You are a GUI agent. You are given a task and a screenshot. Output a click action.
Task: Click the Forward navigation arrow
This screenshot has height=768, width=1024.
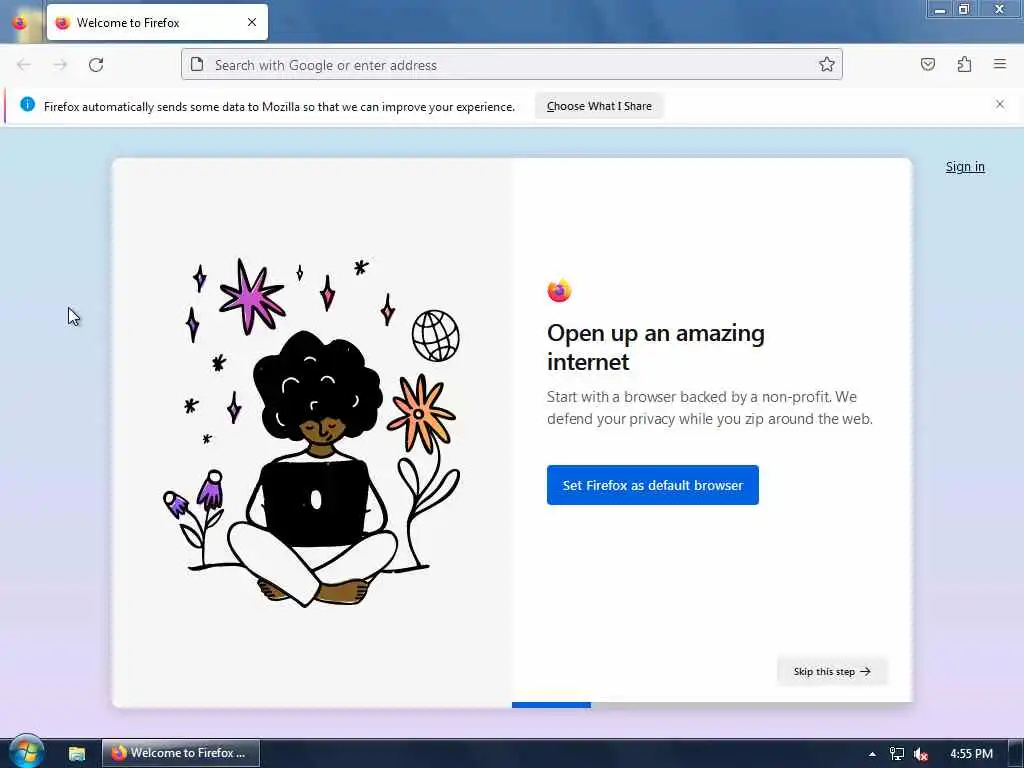tap(60, 65)
